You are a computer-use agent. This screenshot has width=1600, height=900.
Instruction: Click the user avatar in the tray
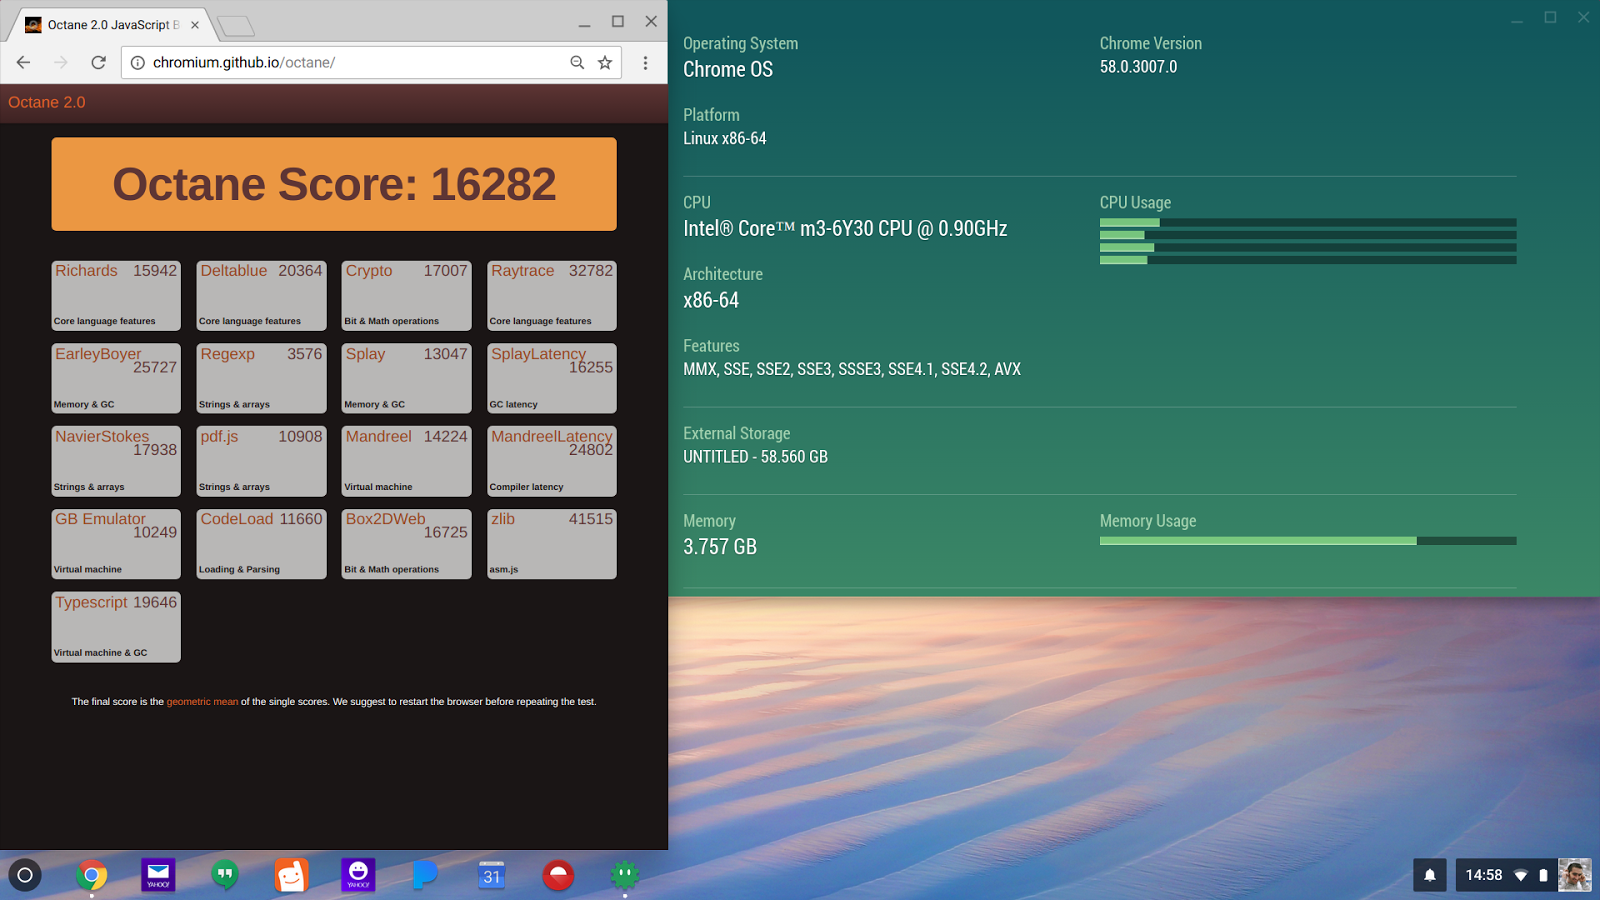click(x=1574, y=875)
